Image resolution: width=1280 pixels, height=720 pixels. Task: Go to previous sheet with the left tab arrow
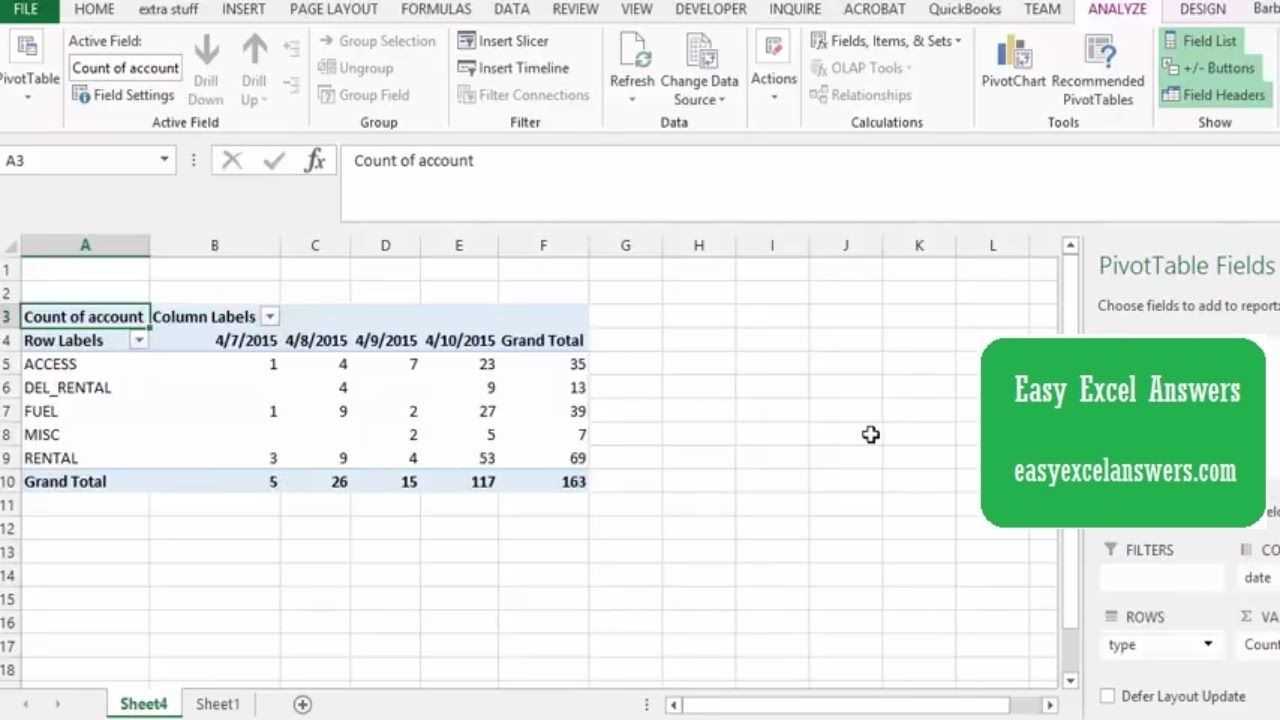[x=26, y=704]
